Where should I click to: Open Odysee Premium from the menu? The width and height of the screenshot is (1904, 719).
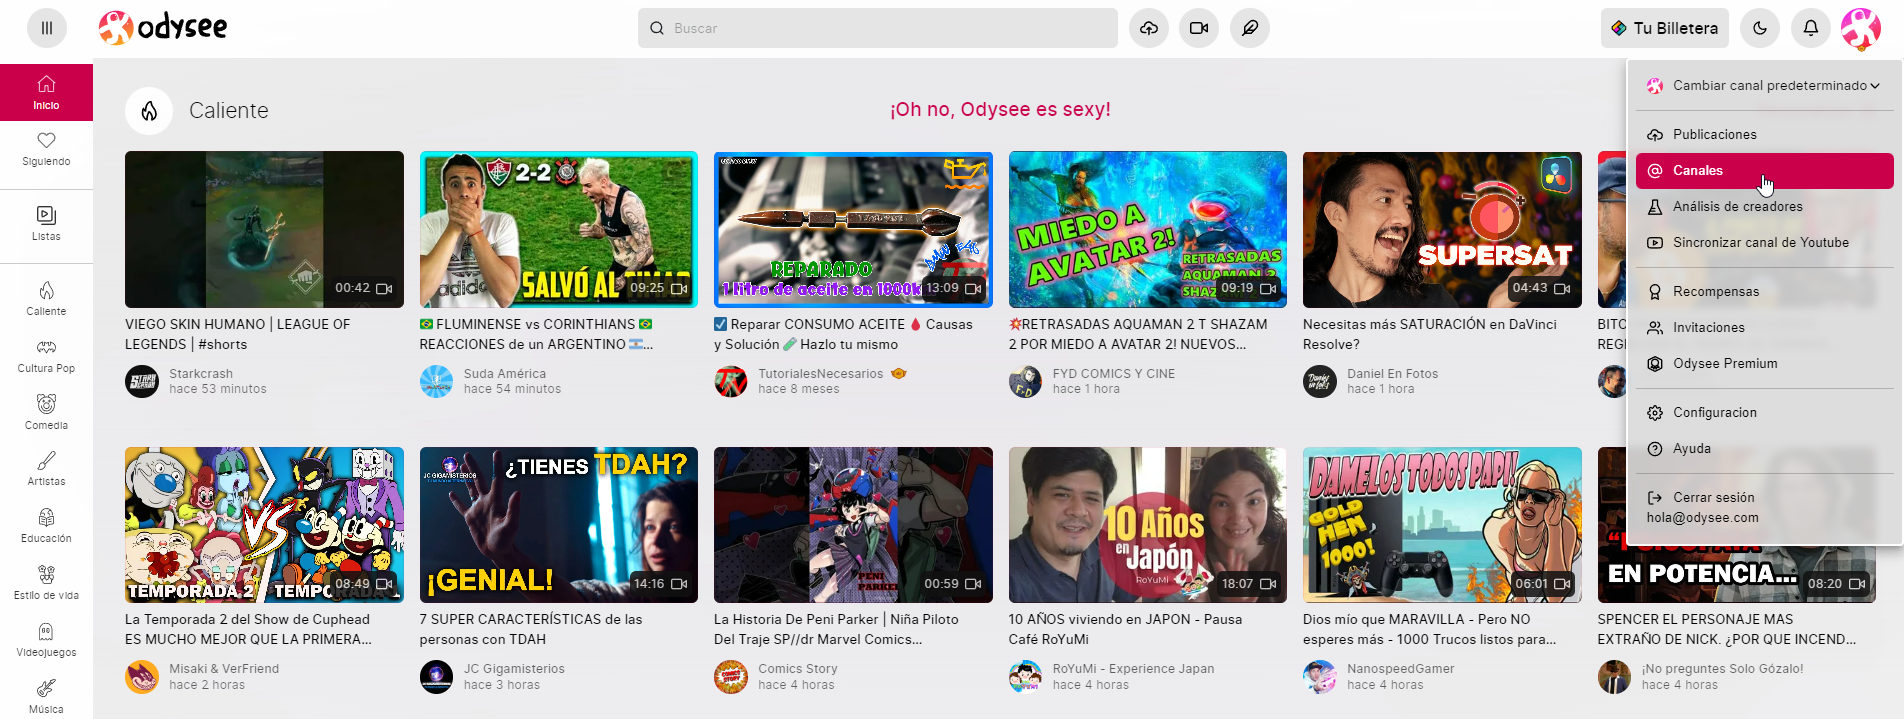[1764, 364]
